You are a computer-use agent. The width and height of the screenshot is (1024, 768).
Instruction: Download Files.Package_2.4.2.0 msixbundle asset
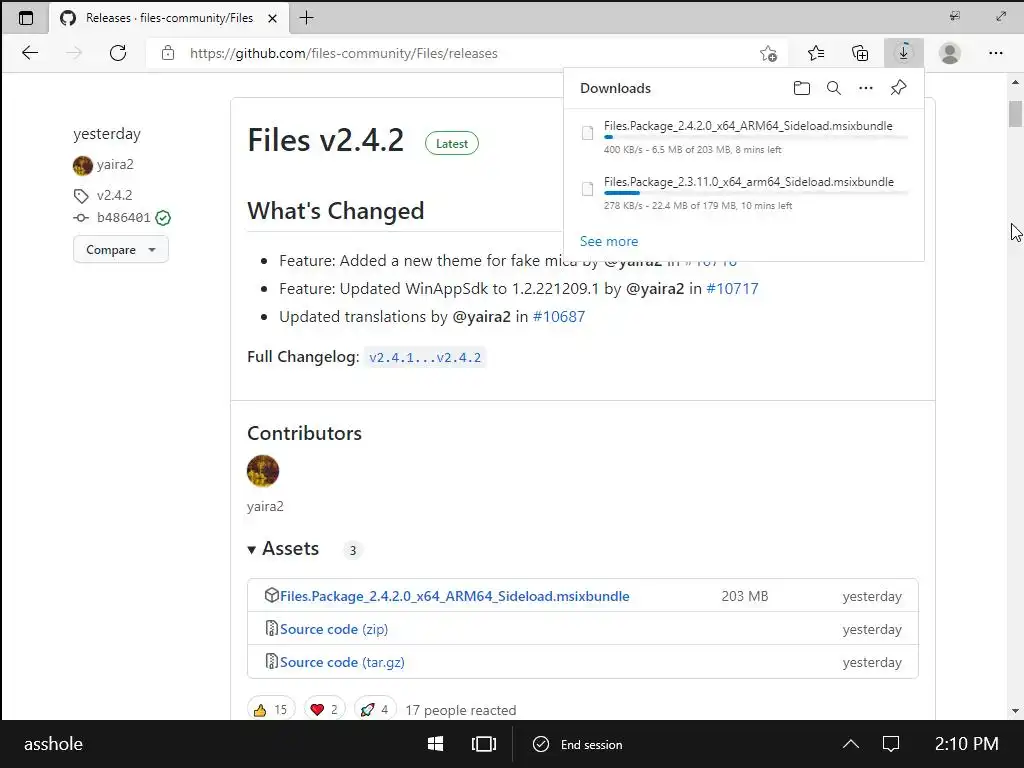(x=455, y=596)
